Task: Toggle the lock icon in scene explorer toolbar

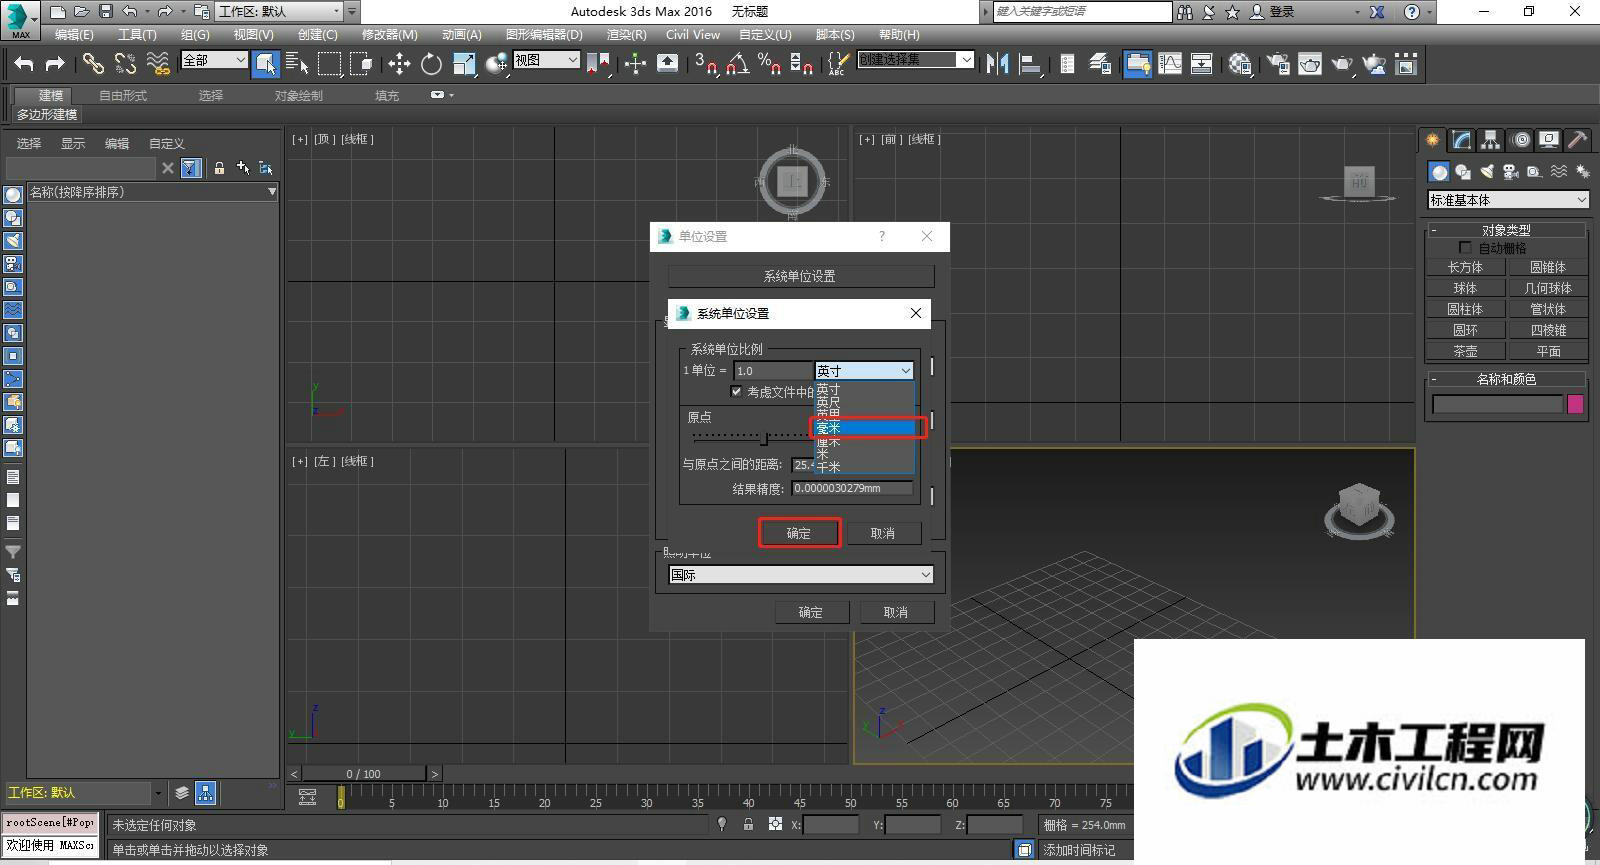Action: 219,168
